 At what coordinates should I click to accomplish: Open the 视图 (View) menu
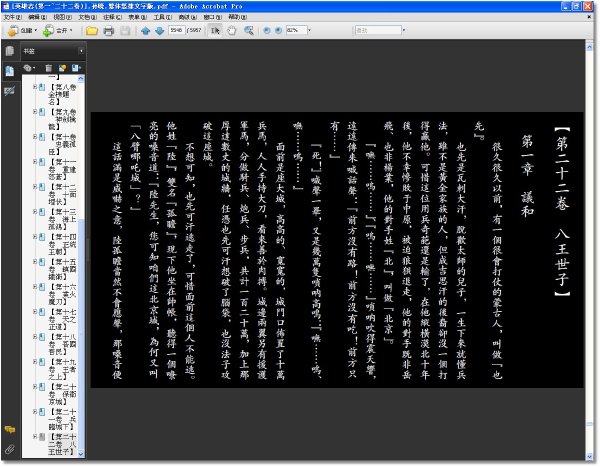pos(62,17)
